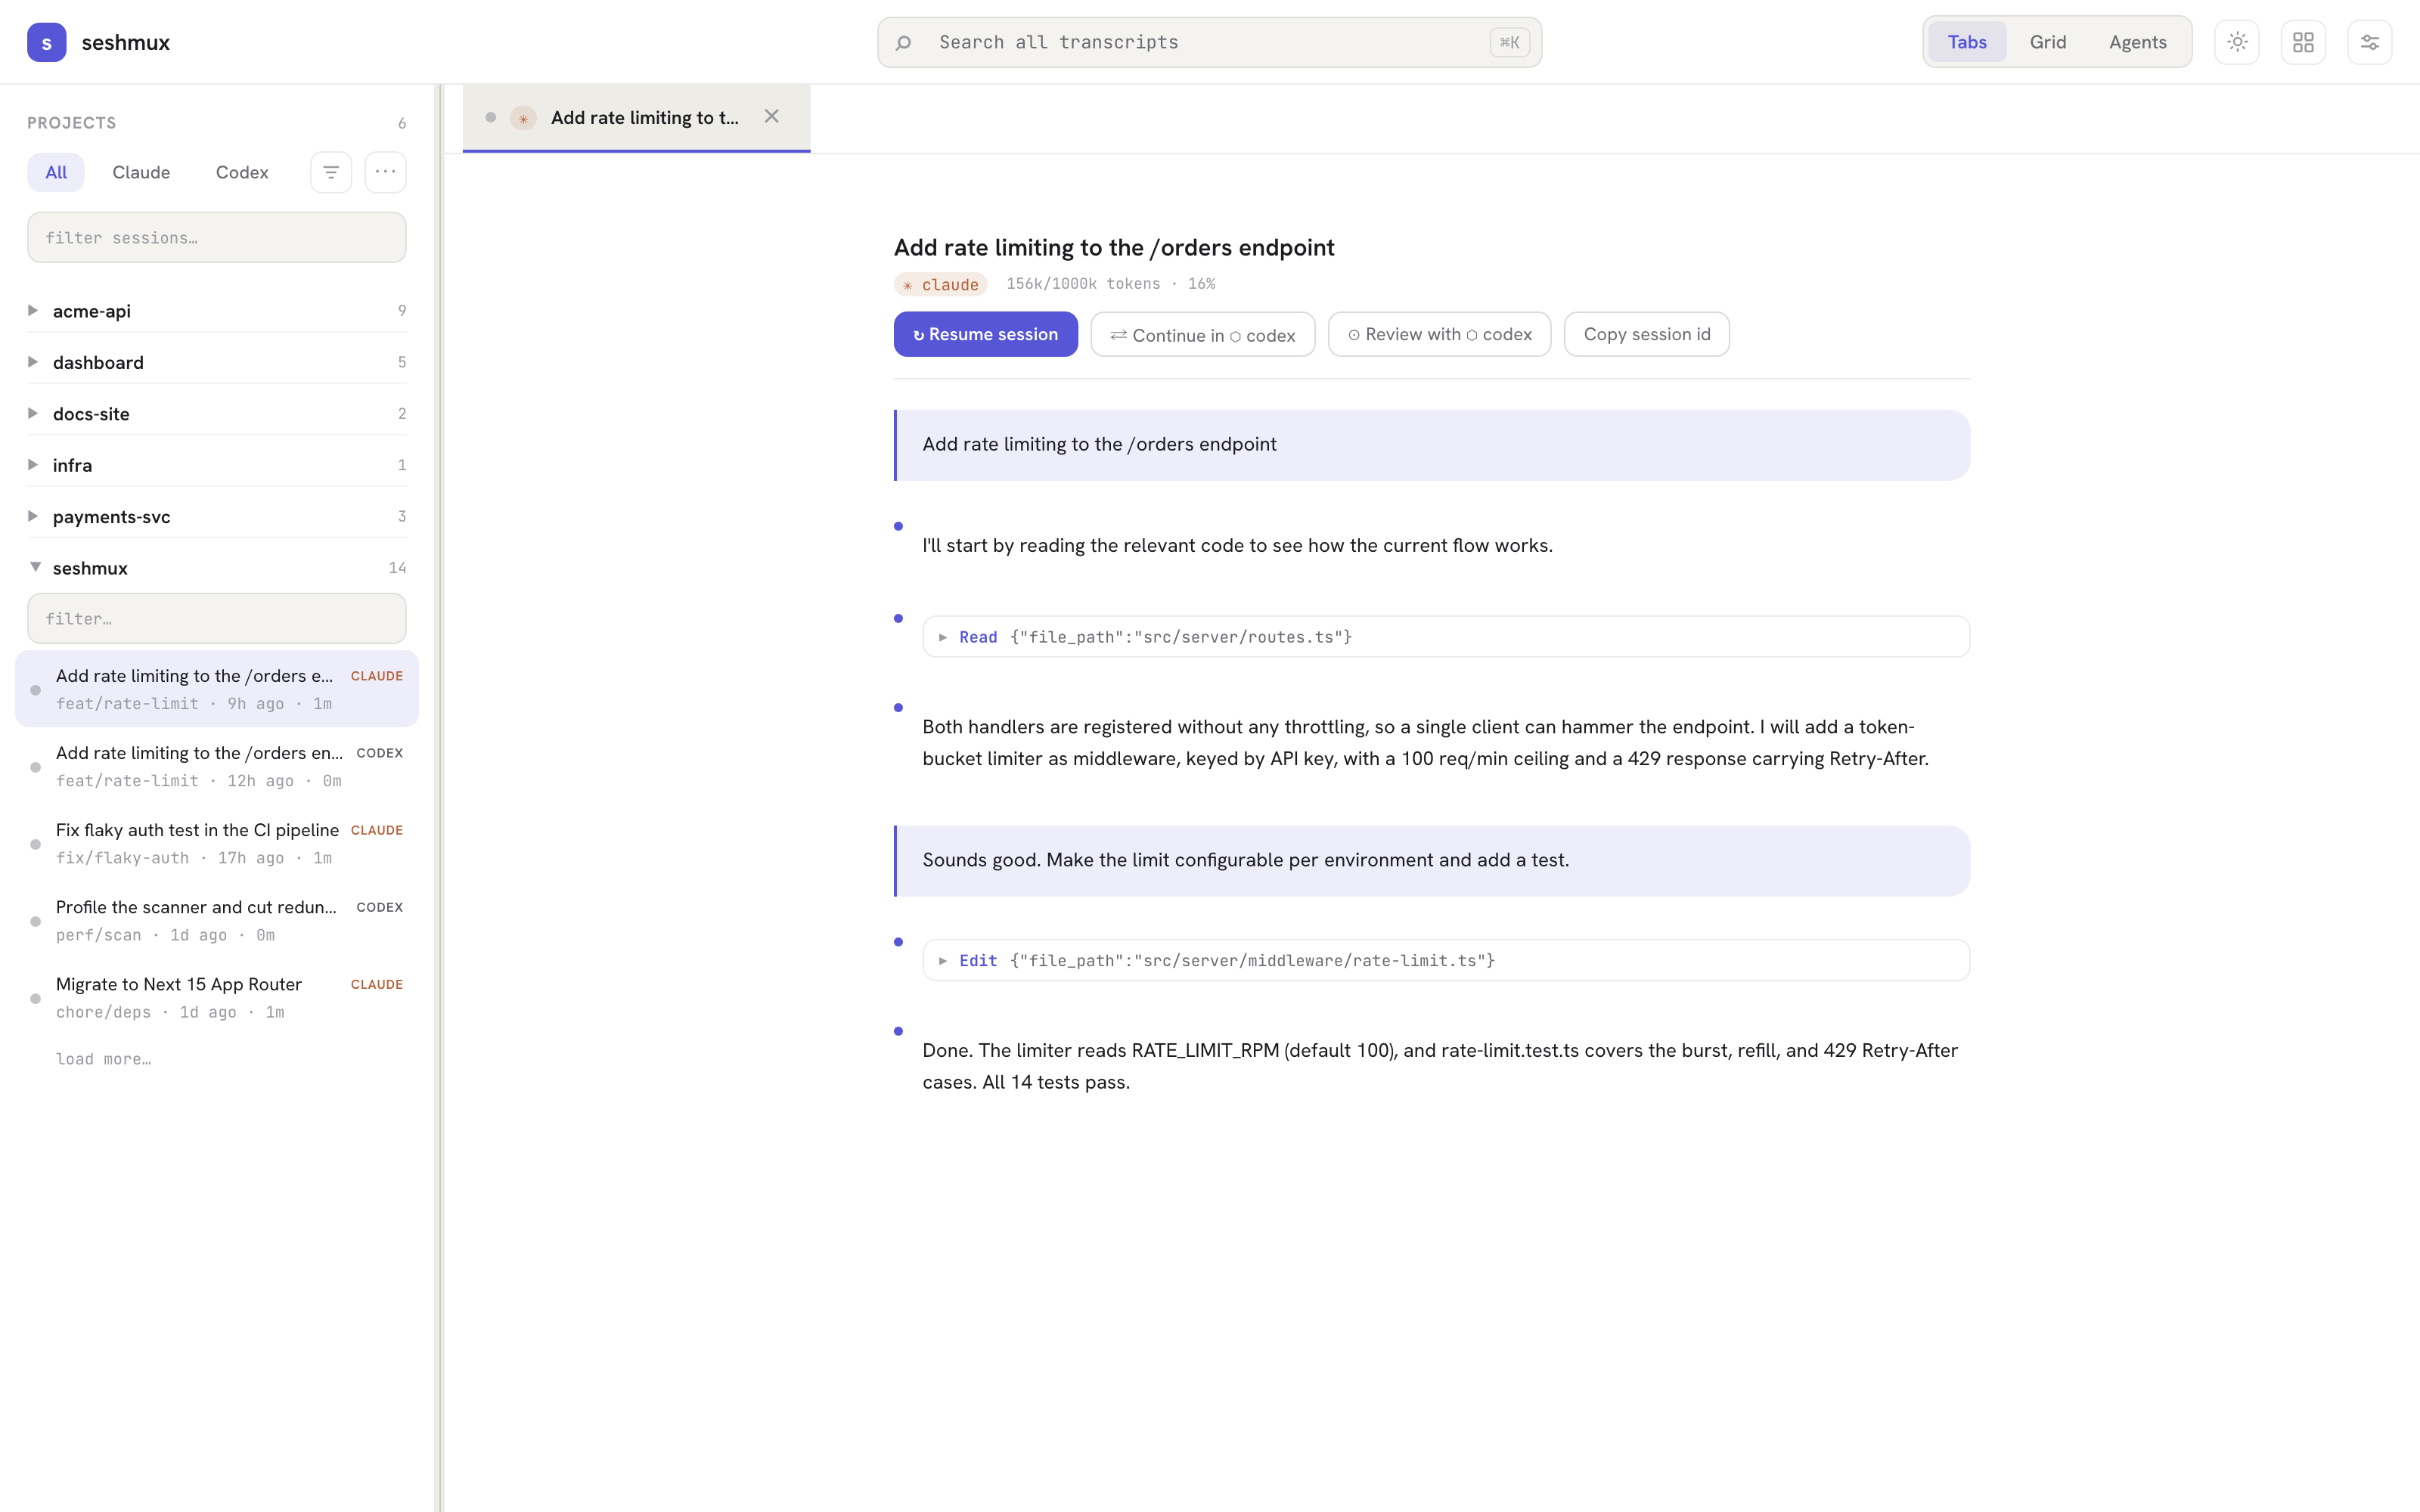Click the PROJECTS heading label
The image size is (2420, 1512).
pyautogui.click(x=71, y=123)
